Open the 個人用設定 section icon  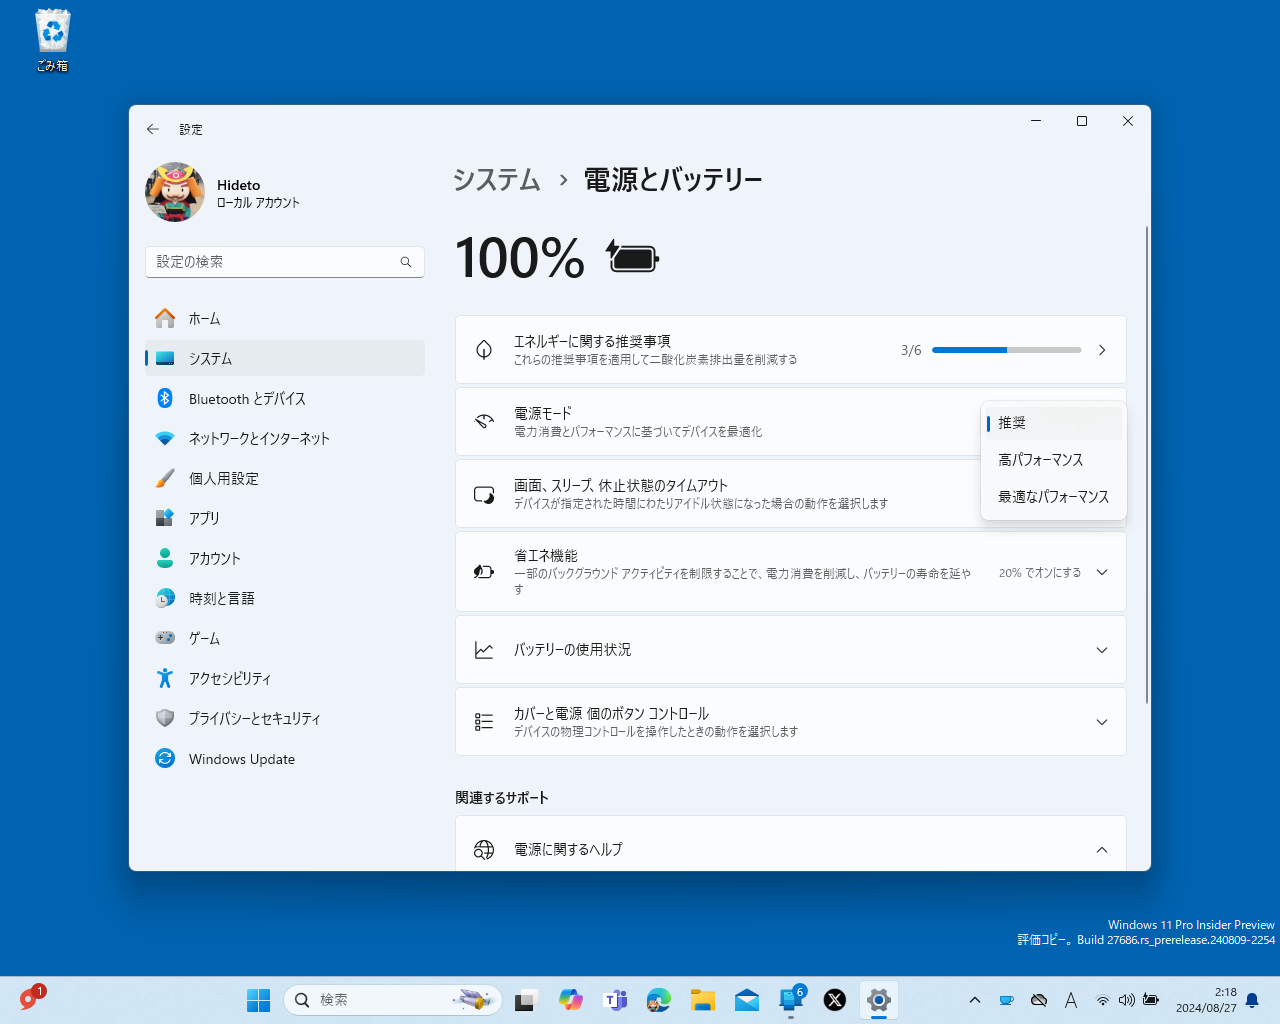[165, 478]
